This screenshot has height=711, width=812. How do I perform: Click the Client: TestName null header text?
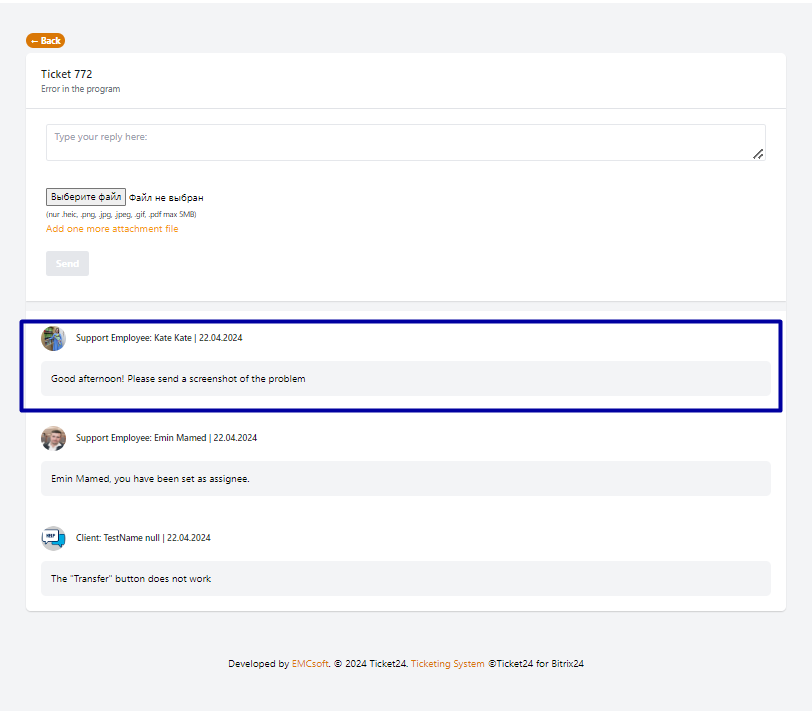tap(143, 538)
